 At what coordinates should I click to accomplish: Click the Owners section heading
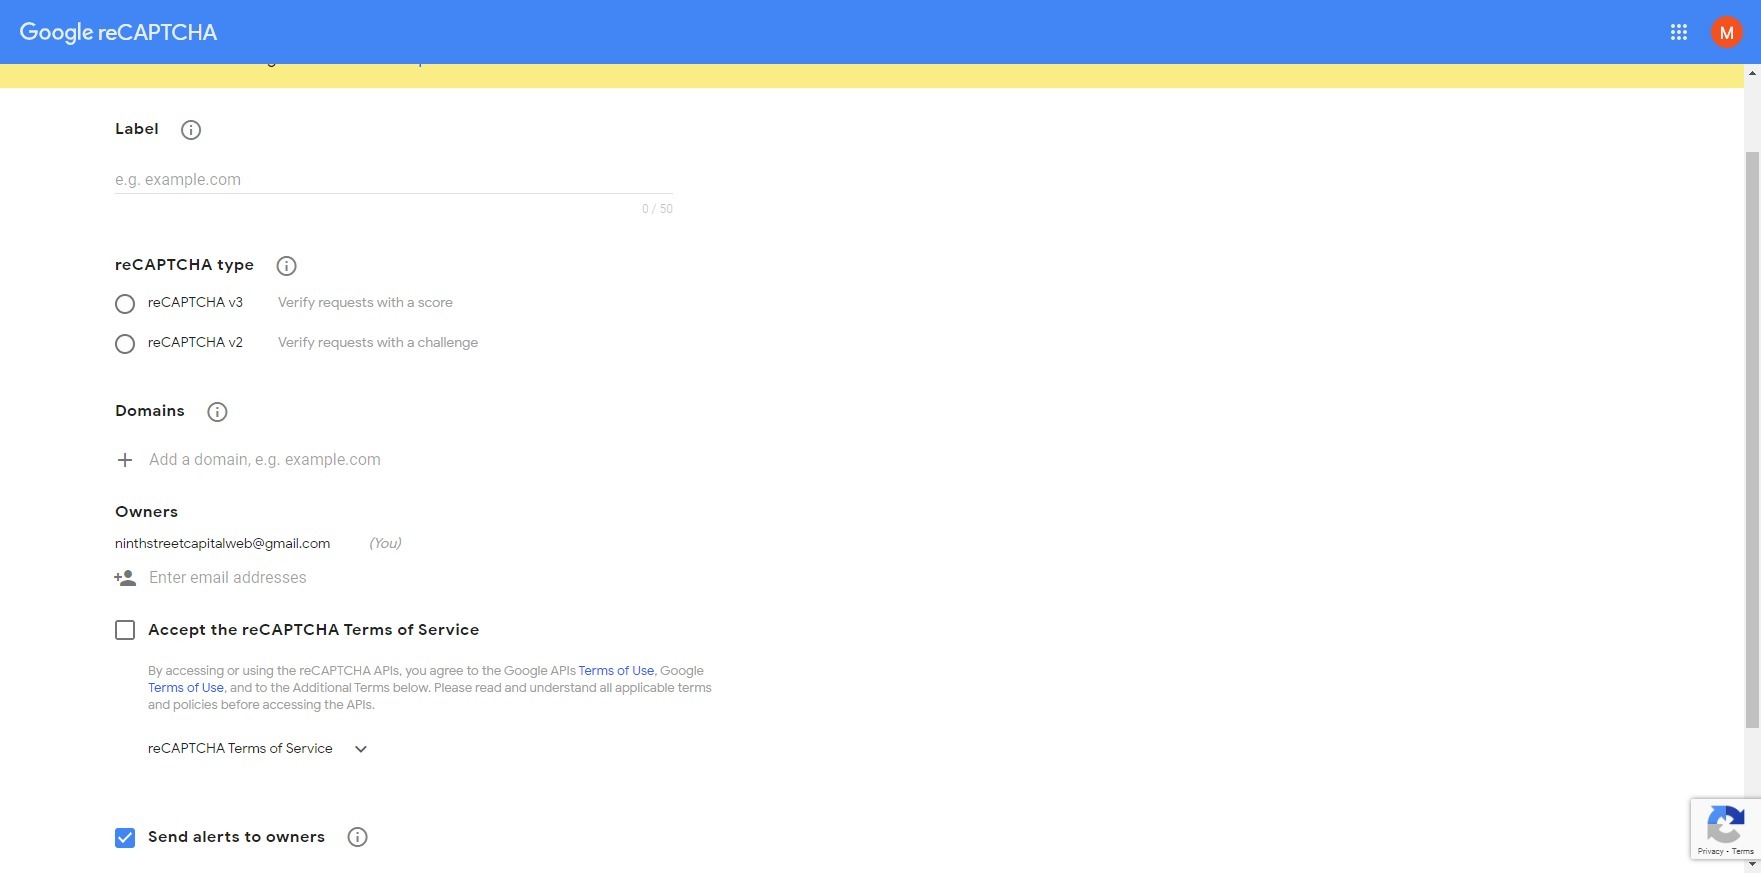146,512
